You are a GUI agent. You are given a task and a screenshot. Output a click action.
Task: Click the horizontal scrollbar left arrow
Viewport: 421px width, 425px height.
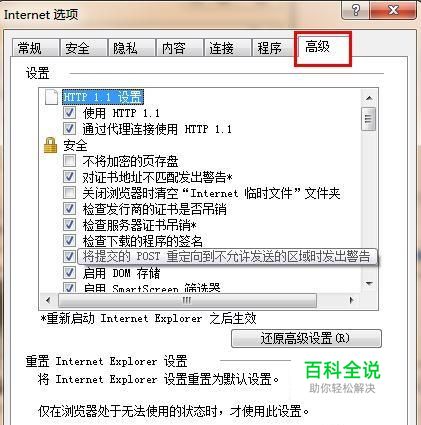pyautogui.click(x=49, y=300)
